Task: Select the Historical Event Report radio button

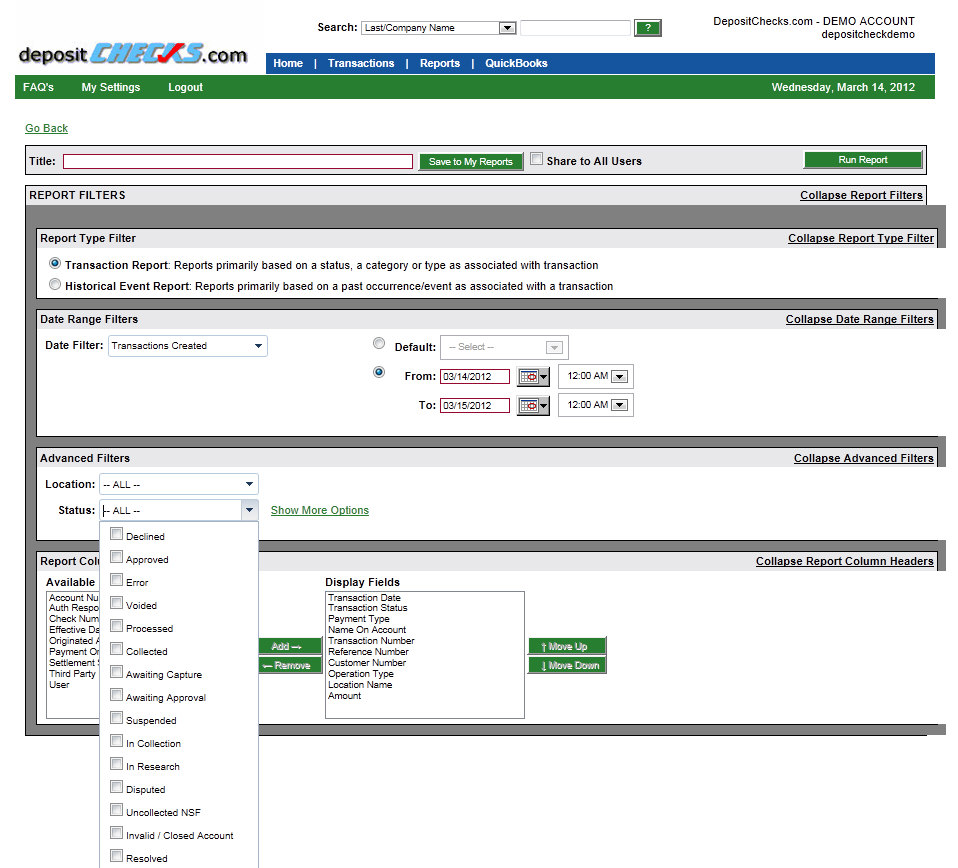Action: point(55,285)
